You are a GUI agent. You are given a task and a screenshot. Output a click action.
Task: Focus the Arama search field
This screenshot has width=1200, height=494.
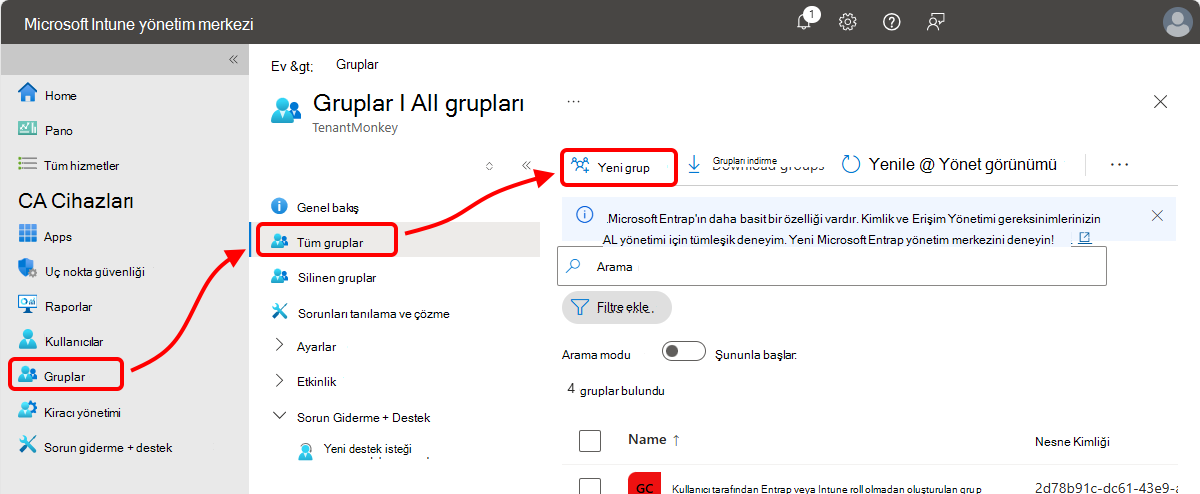click(832, 267)
